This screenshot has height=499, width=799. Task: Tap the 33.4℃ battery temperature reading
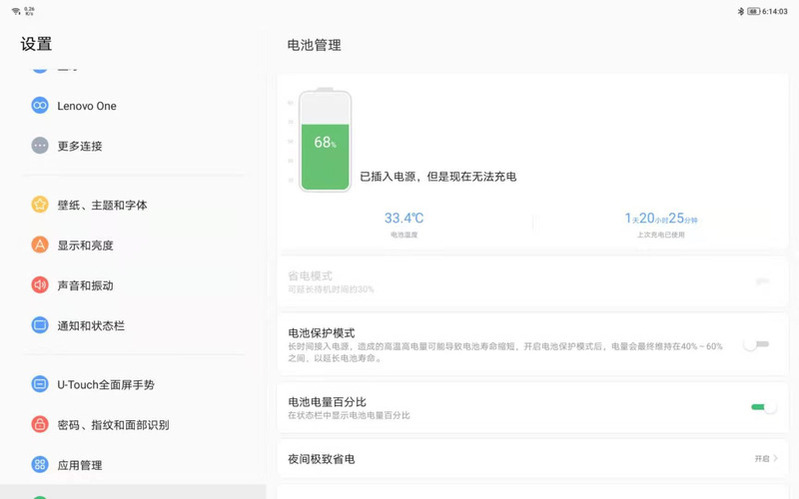[404, 218]
